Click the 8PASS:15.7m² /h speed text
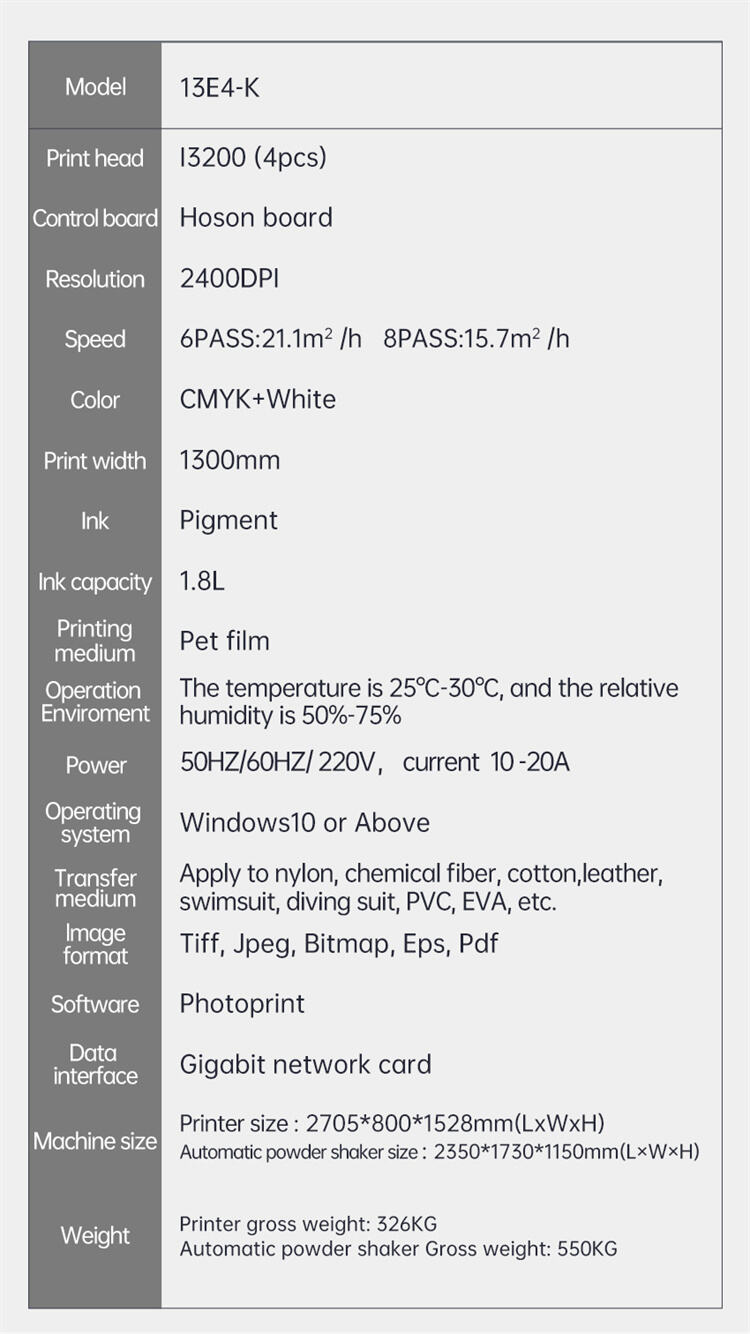Viewport: 750px width, 1334px height. [x=476, y=339]
